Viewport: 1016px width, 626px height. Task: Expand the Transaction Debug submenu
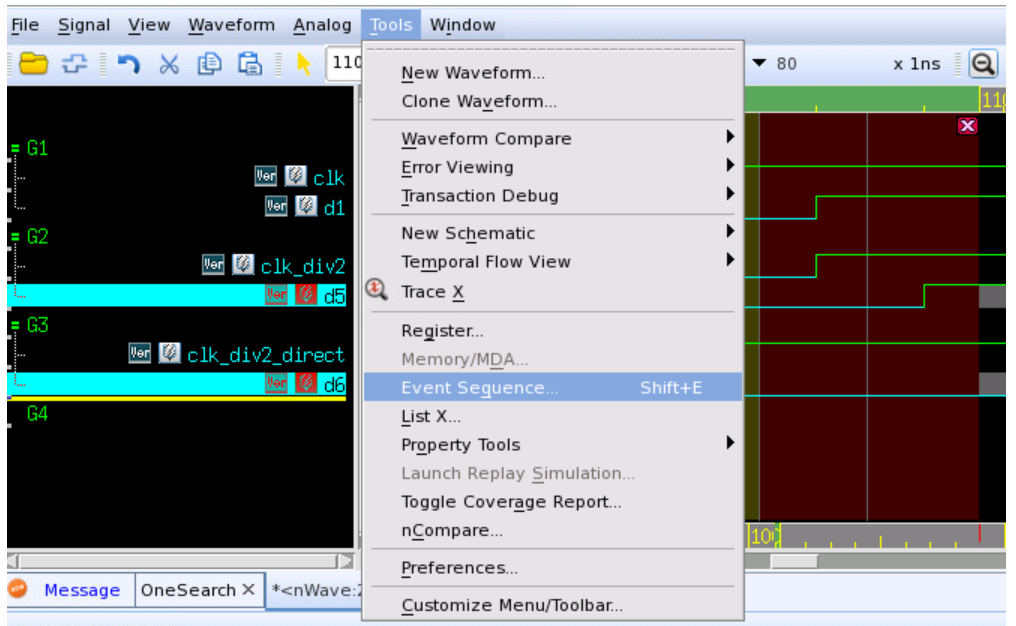click(730, 194)
